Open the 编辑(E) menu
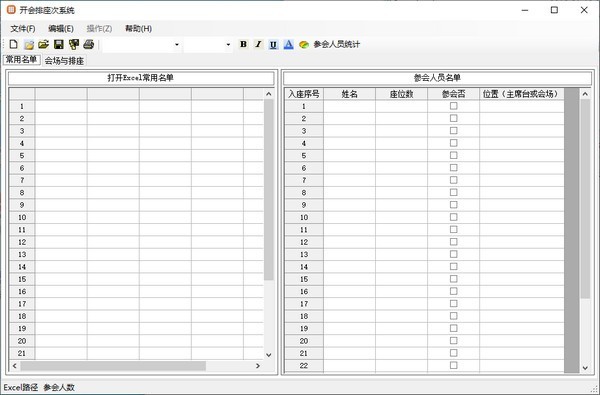Image resolution: width=600 pixels, height=395 pixels. [61, 29]
